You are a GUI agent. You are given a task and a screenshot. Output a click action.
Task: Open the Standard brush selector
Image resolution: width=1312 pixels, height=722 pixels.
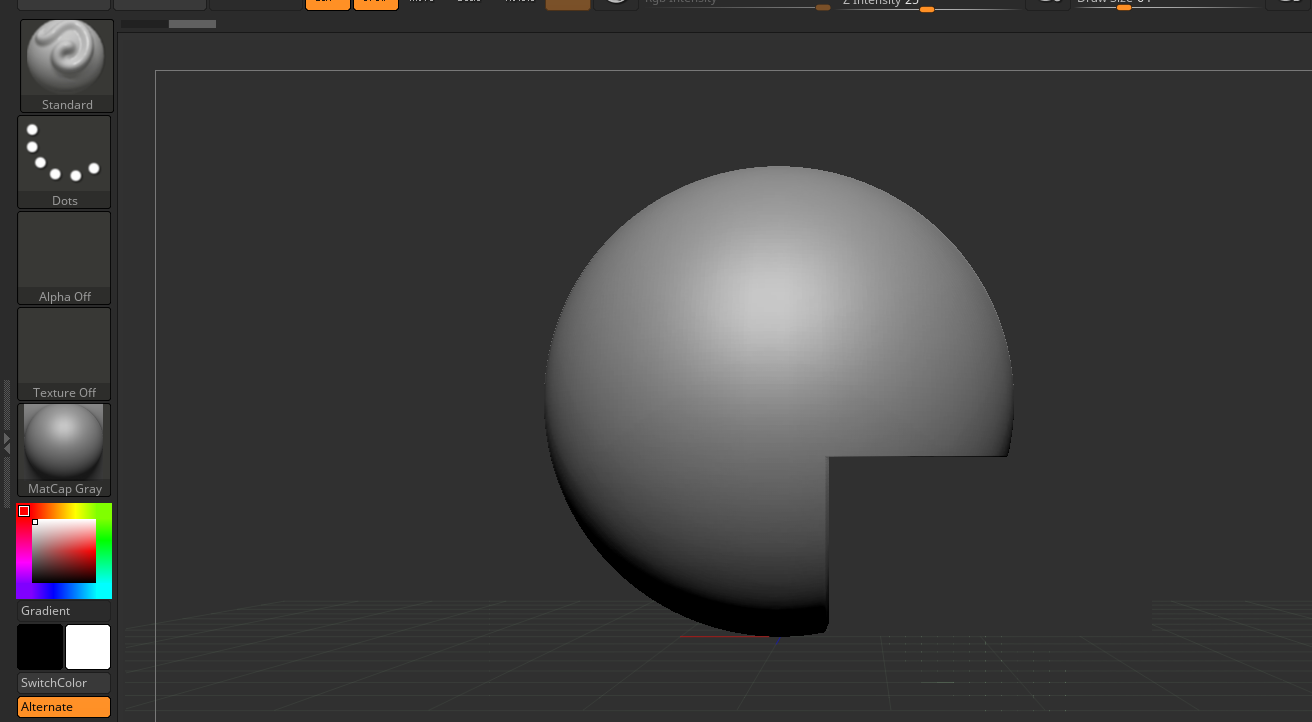point(67,65)
